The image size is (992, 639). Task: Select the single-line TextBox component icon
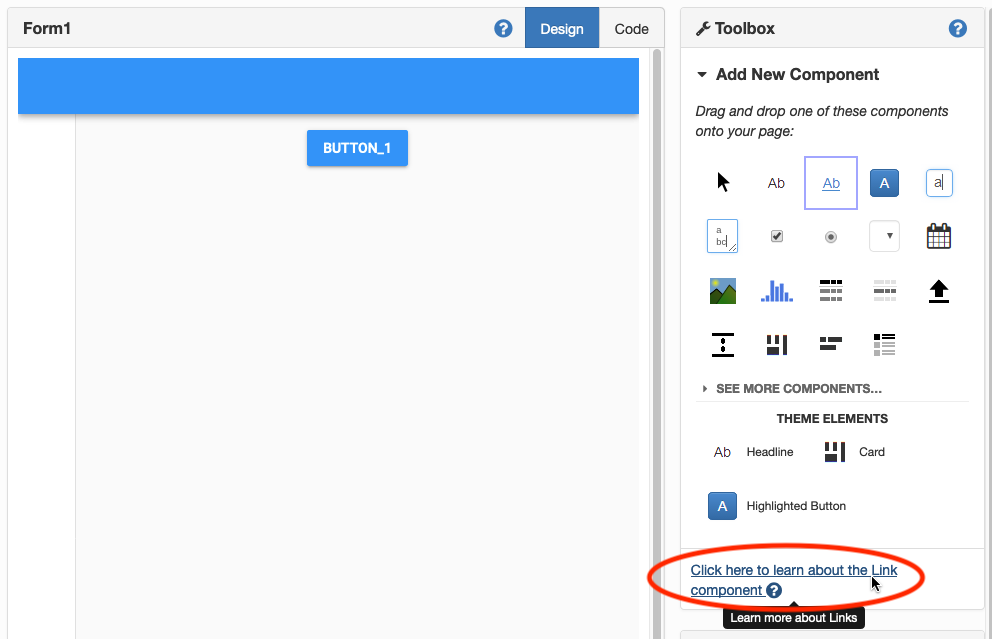tap(938, 183)
